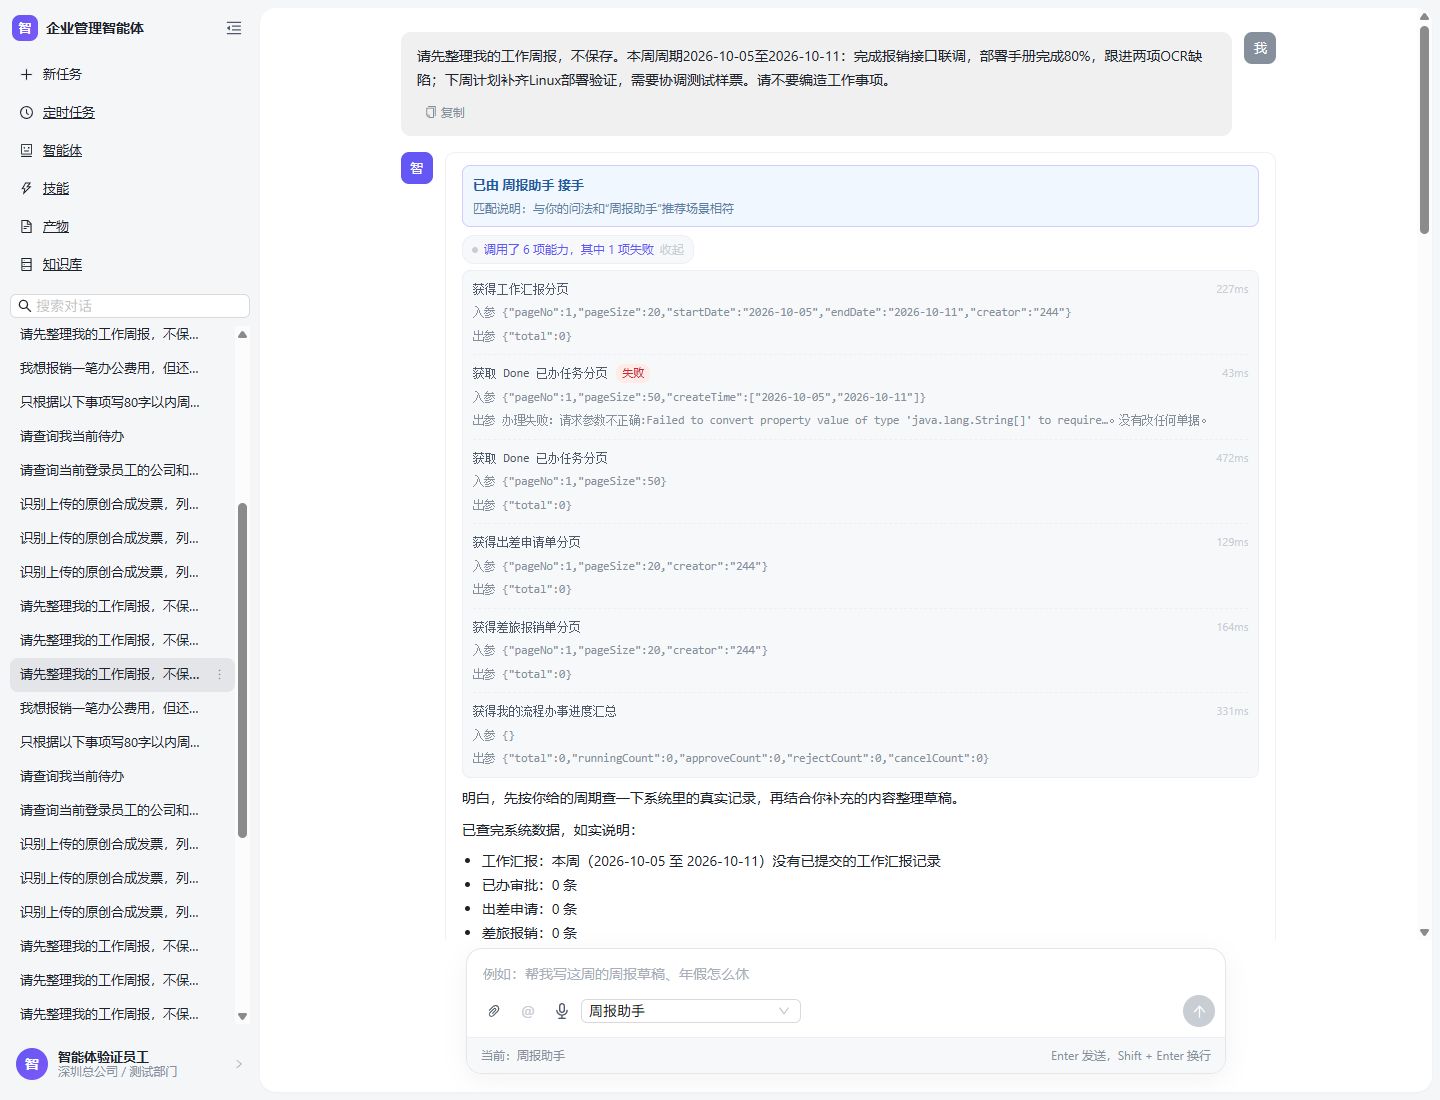The height and width of the screenshot is (1100, 1440).
Task: Click the chat area scroll-up arrow
Action: point(1425,17)
